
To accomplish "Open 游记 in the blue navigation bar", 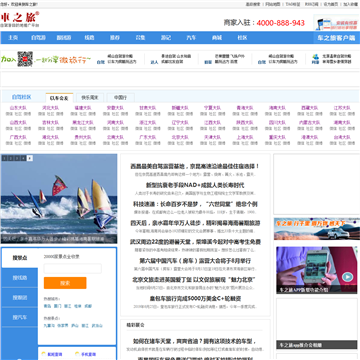I will click(x=166, y=38).
